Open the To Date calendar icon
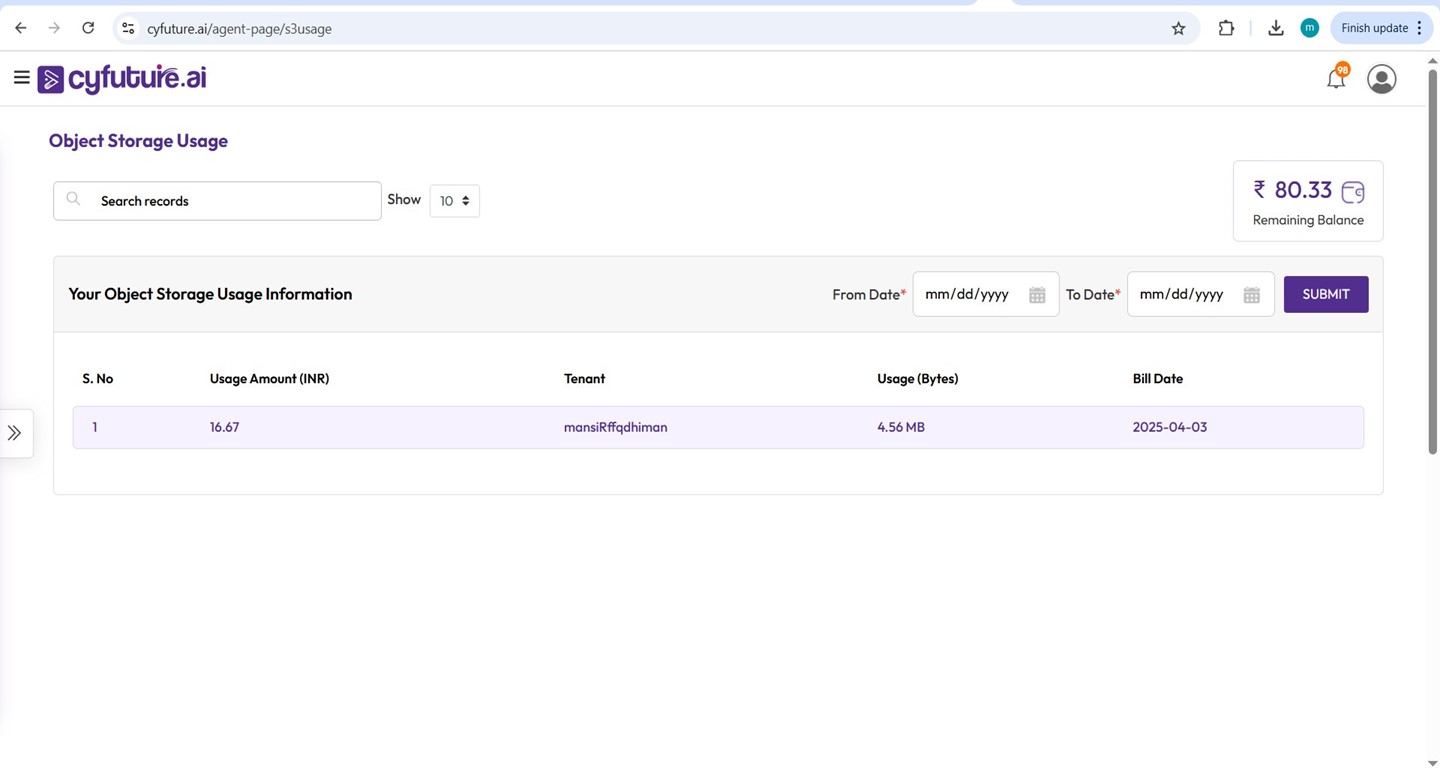This screenshot has width=1440, height=768. pos(1251,294)
